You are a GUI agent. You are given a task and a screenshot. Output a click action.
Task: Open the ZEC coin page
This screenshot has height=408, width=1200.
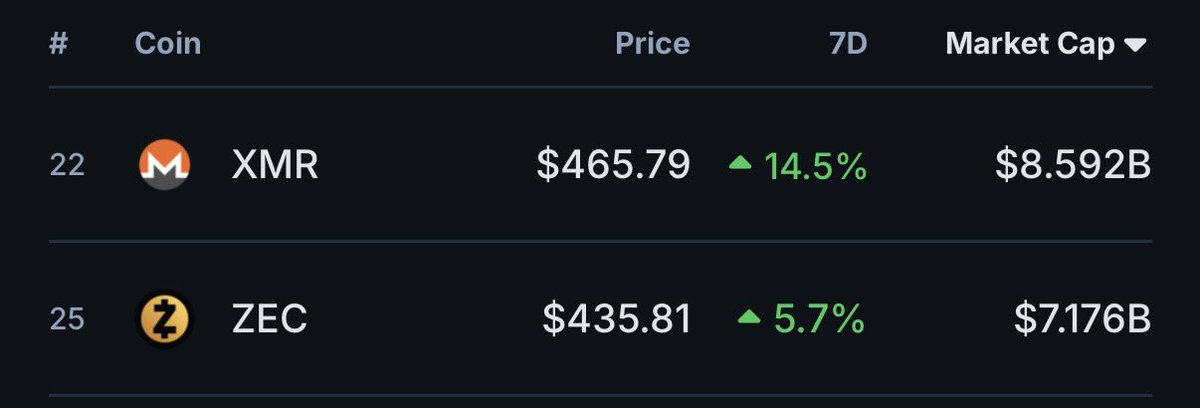tap(269, 319)
